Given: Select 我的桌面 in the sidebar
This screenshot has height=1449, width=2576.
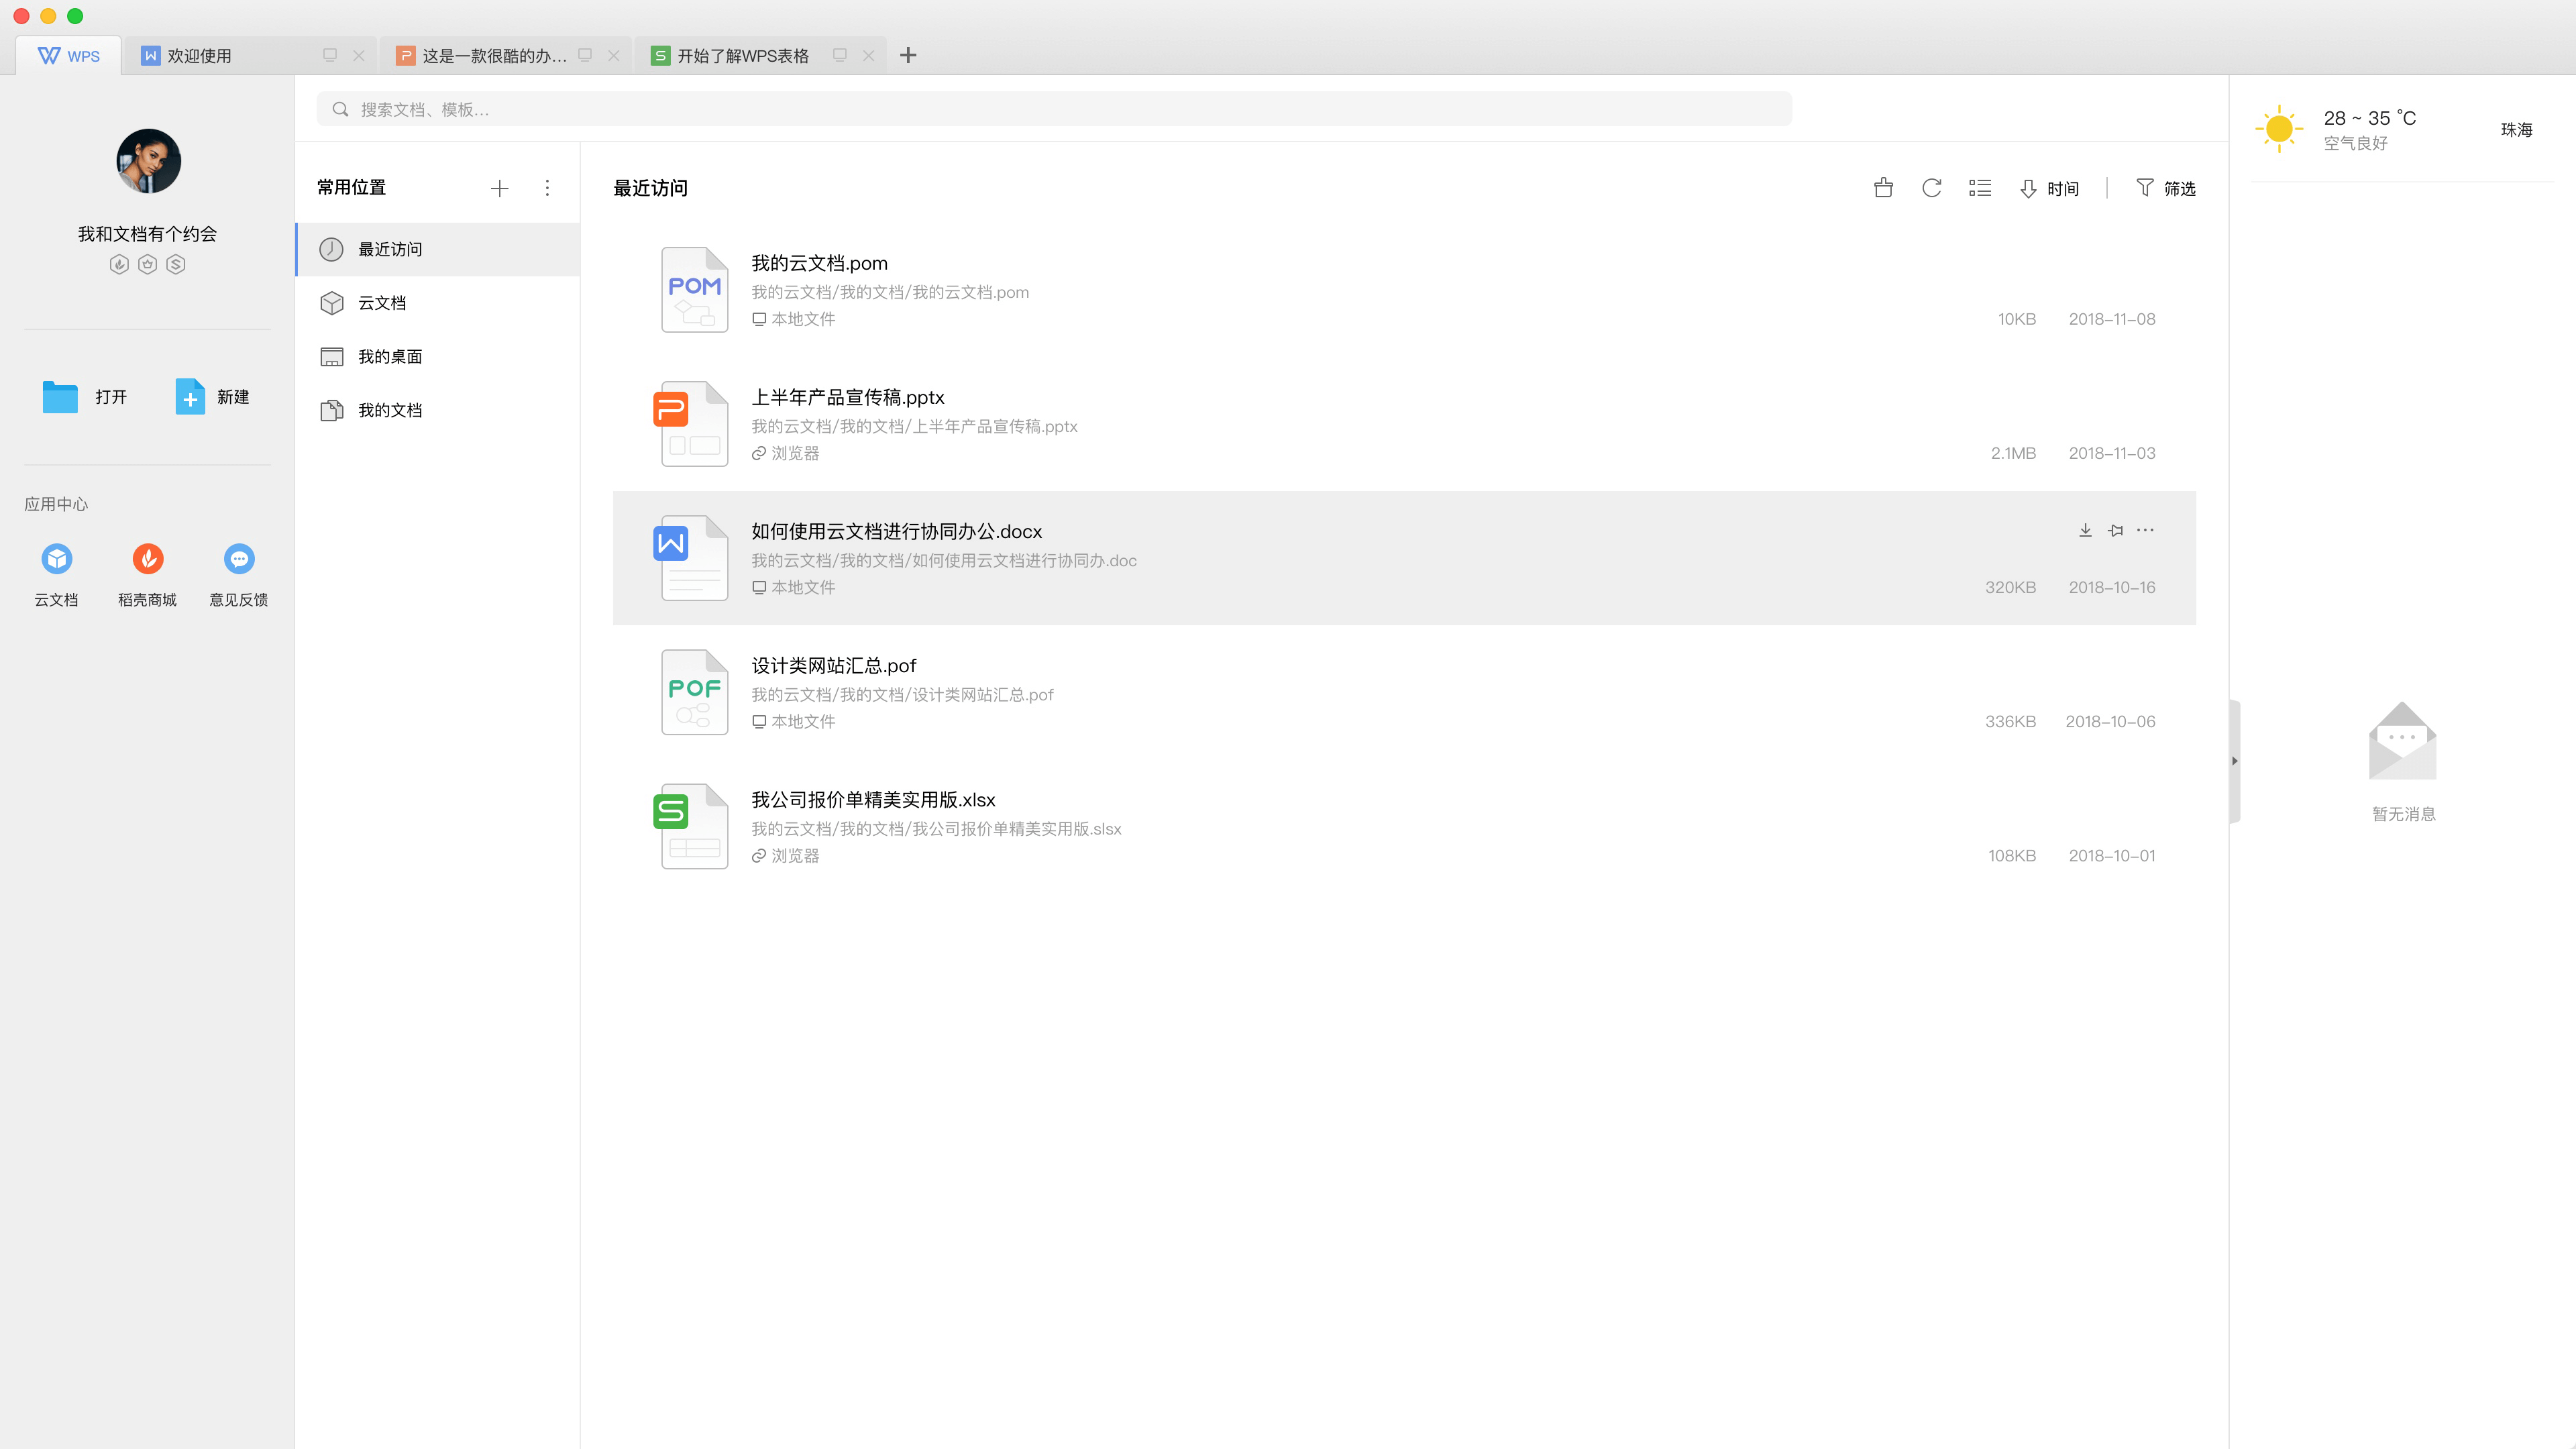Looking at the screenshot, I should tap(390, 356).
